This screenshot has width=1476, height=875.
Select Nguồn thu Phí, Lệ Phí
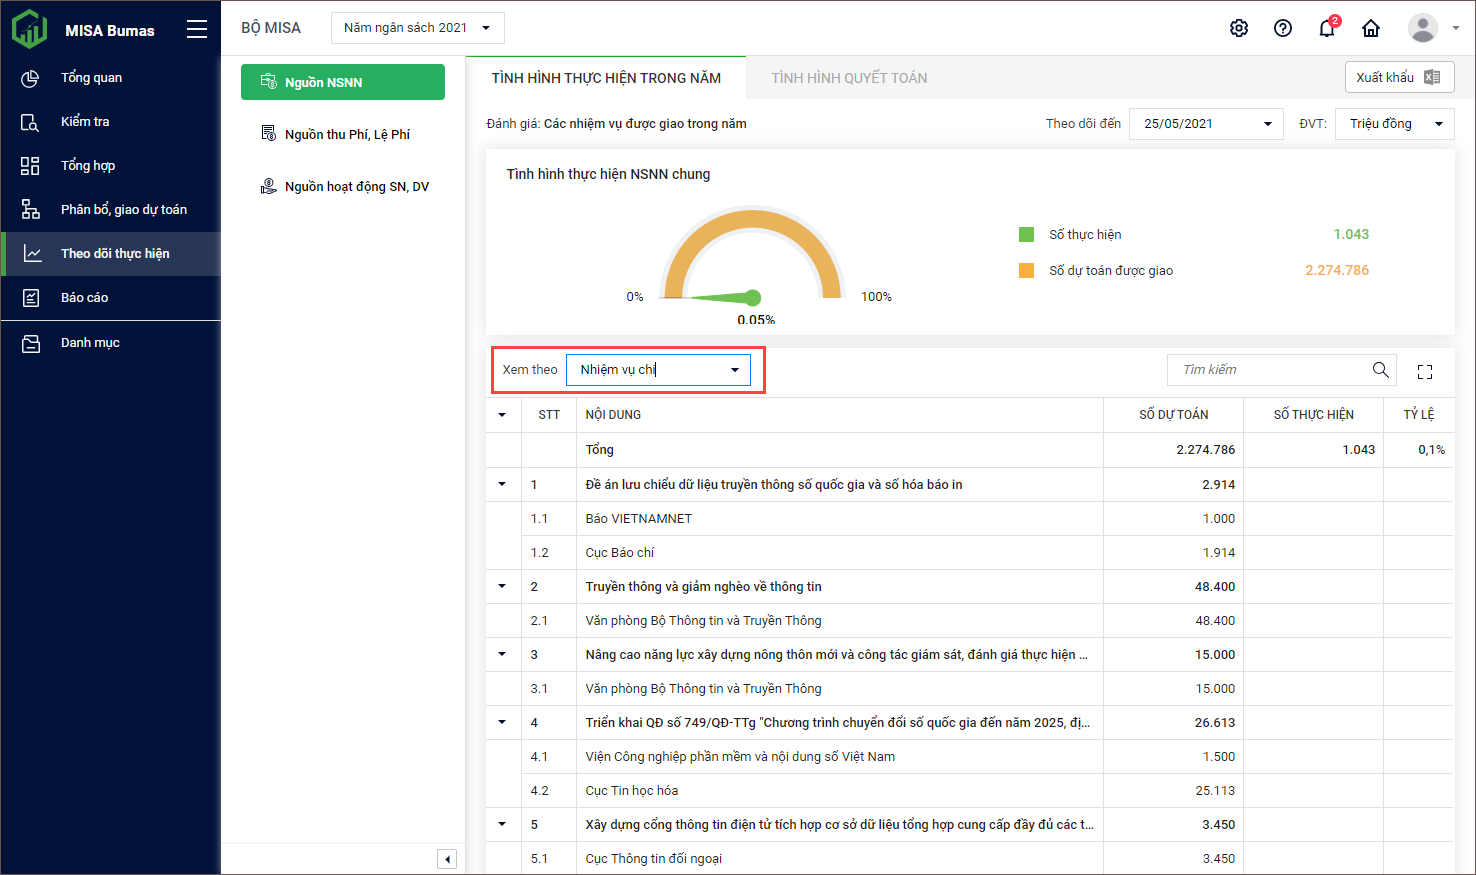coord(346,134)
